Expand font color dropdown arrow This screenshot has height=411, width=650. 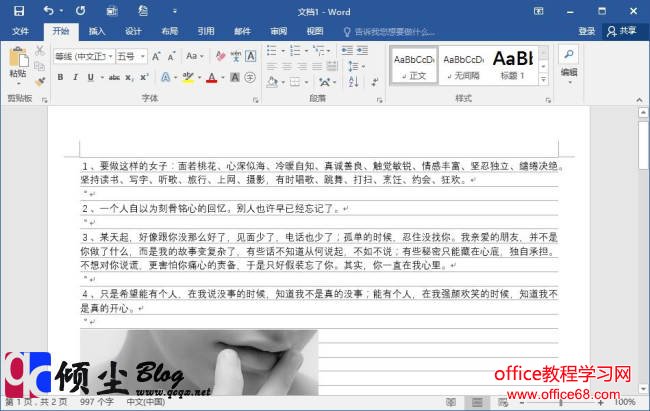tap(223, 78)
